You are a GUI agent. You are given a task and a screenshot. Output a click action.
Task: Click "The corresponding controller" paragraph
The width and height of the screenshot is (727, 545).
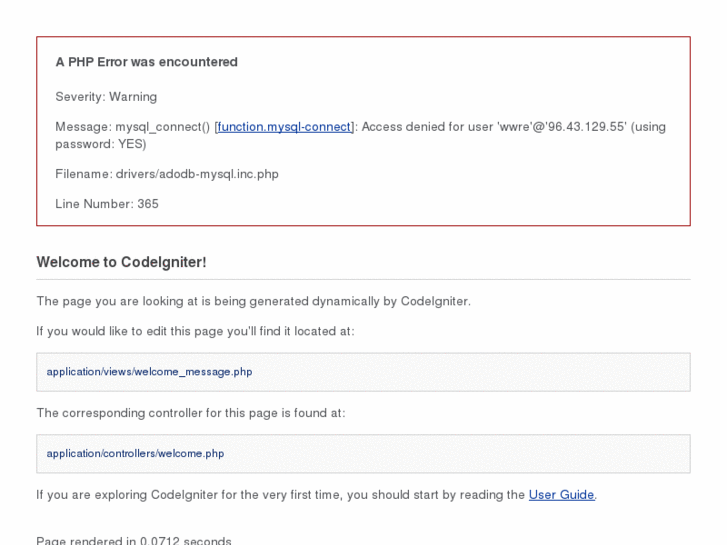(190, 413)
